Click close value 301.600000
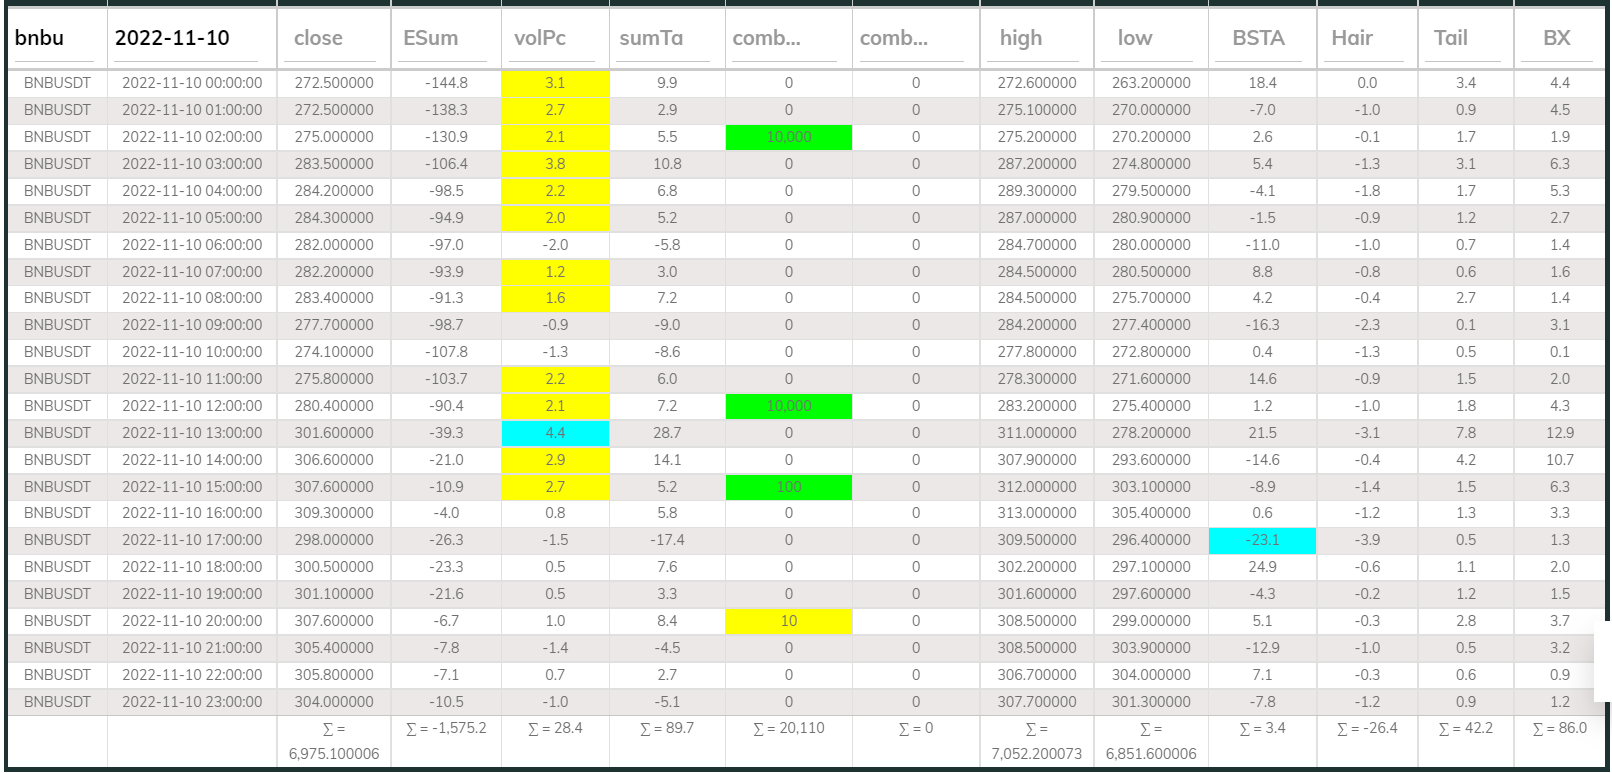This screenshot has width=1612, height=773. point(334,433)
